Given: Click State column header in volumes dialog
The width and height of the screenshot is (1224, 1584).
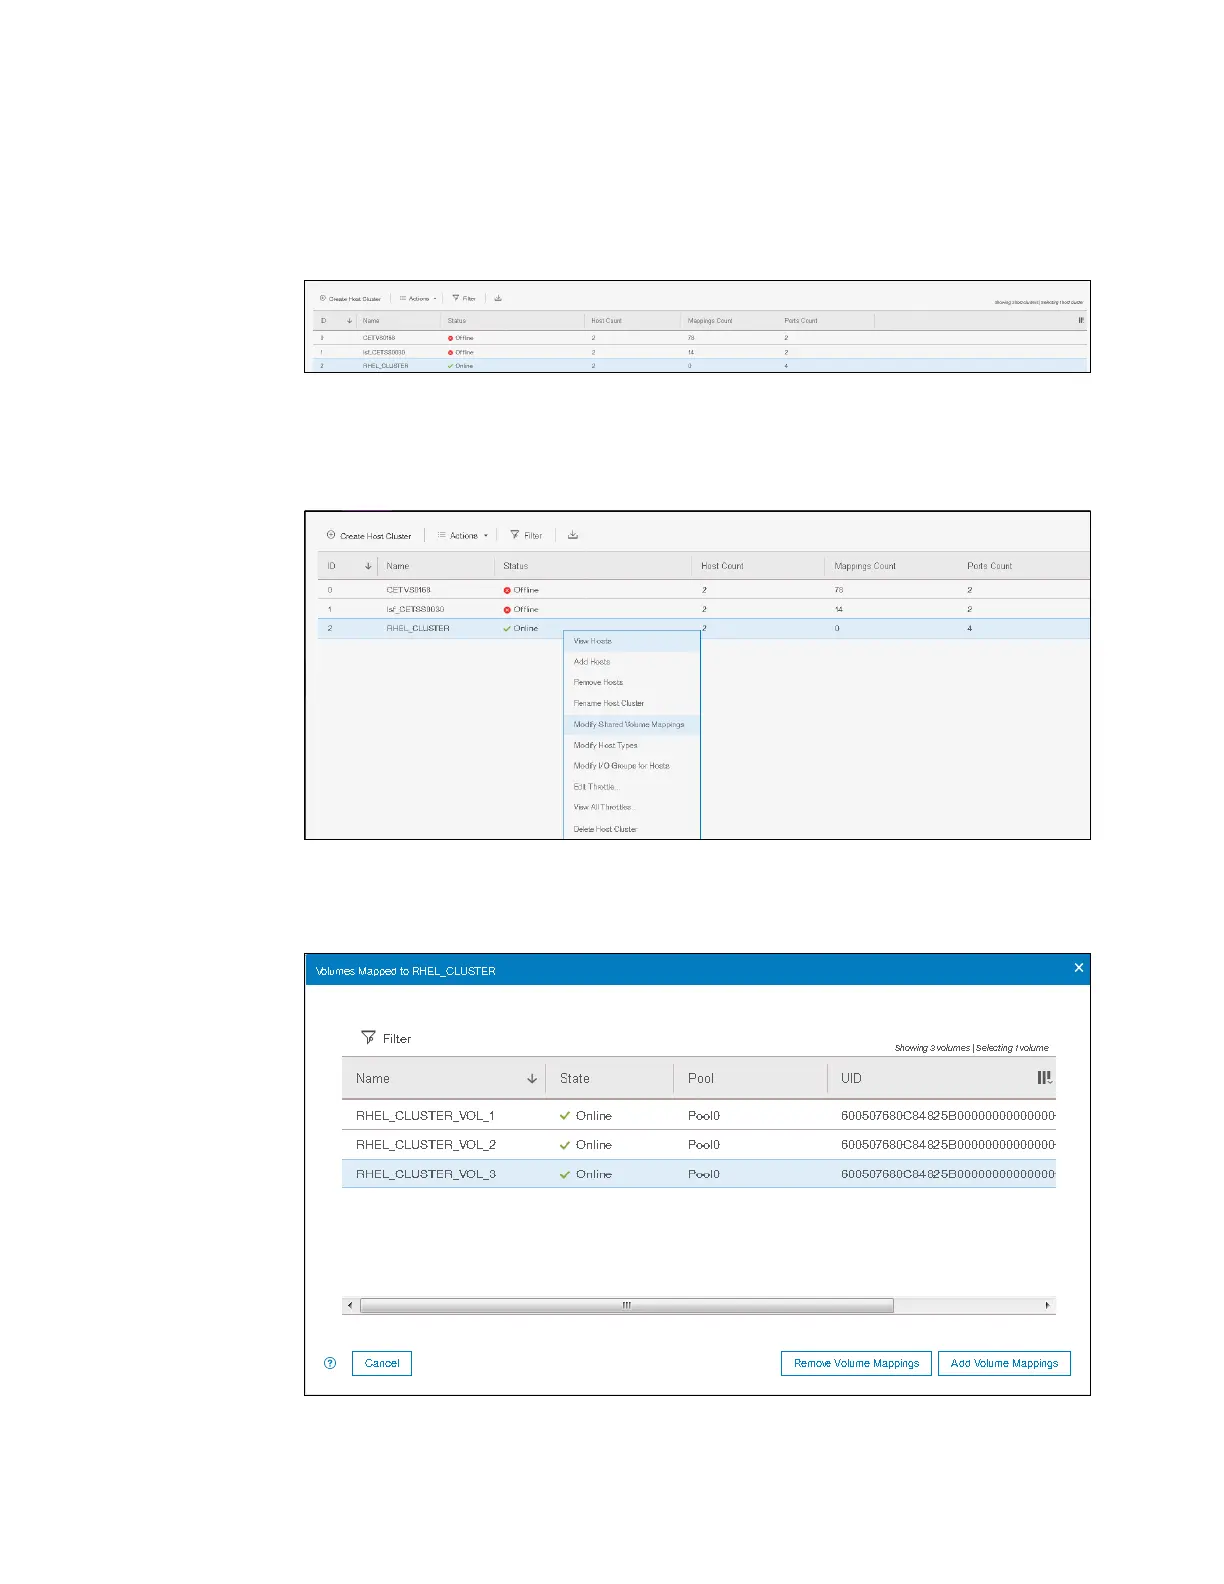Looking at the screenshot, I should tap(575, 1079).
